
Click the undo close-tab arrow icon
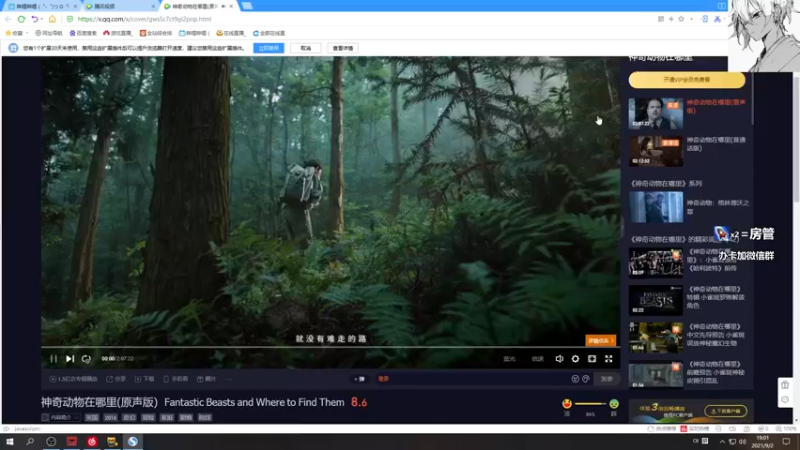[35, 19]
